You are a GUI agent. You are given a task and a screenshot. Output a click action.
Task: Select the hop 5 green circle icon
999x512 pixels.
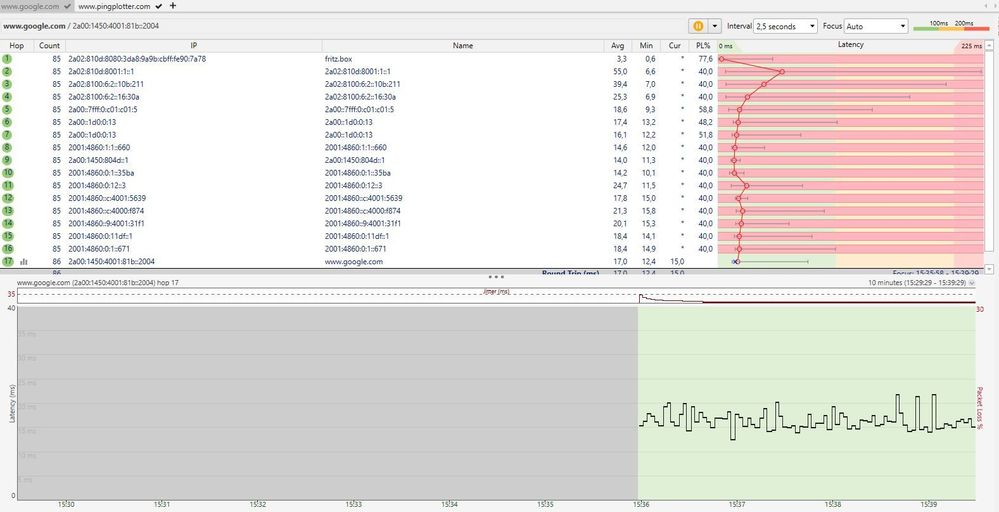click(x=7, y=110)
